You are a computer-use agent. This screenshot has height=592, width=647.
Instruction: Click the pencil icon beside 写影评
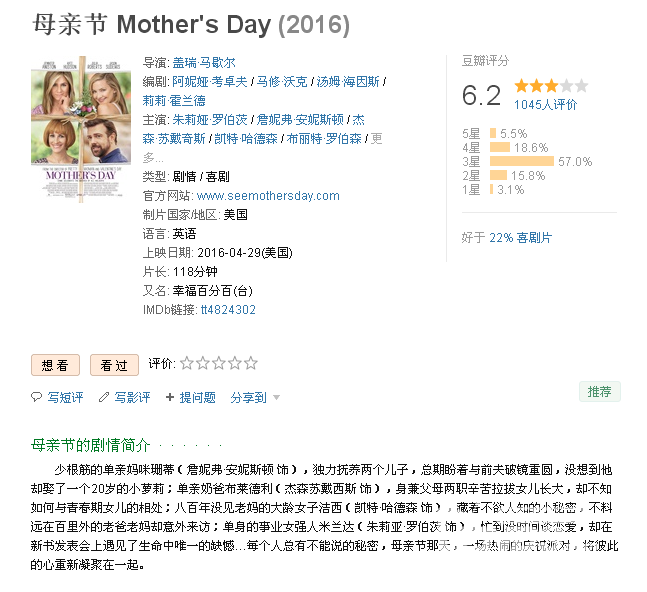coord(104,397)
